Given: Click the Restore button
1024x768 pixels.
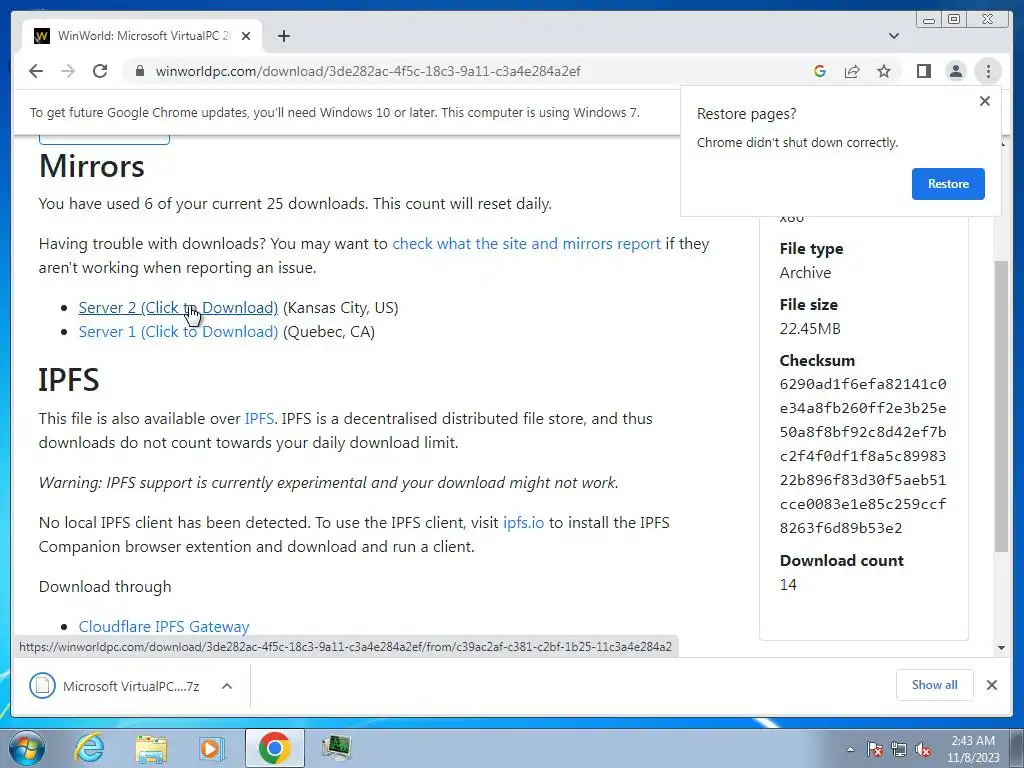Looking at the screenshot, I should (948, 184).
